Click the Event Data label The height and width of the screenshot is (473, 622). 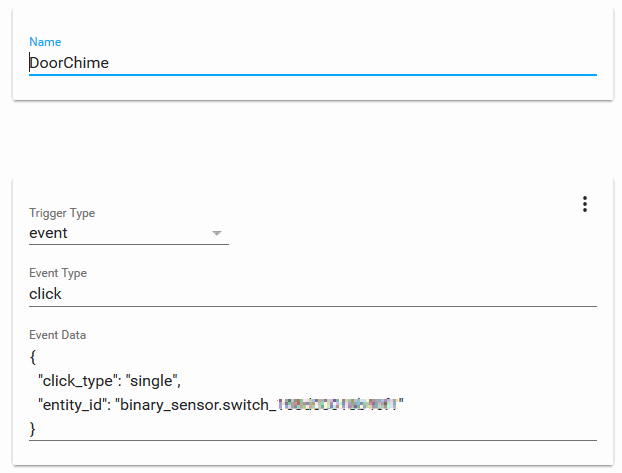point(58,335)
